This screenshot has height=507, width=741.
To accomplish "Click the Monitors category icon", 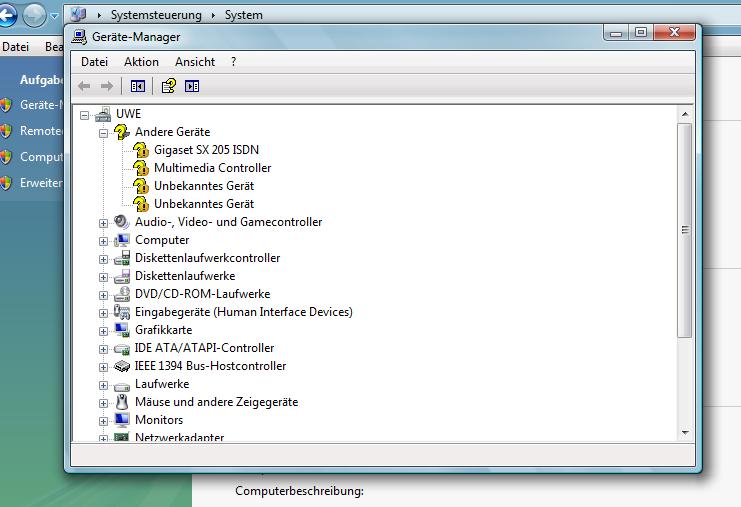I will [x=122, y=420].
